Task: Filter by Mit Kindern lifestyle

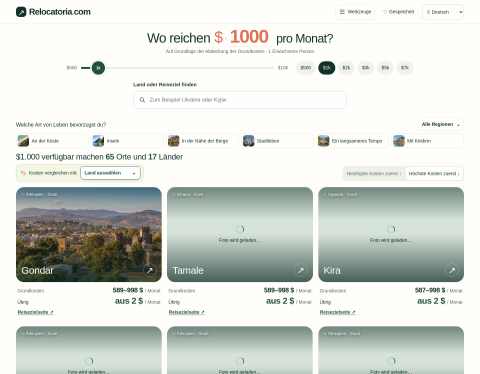Action: pyautogui.click(x=428, y=141)
